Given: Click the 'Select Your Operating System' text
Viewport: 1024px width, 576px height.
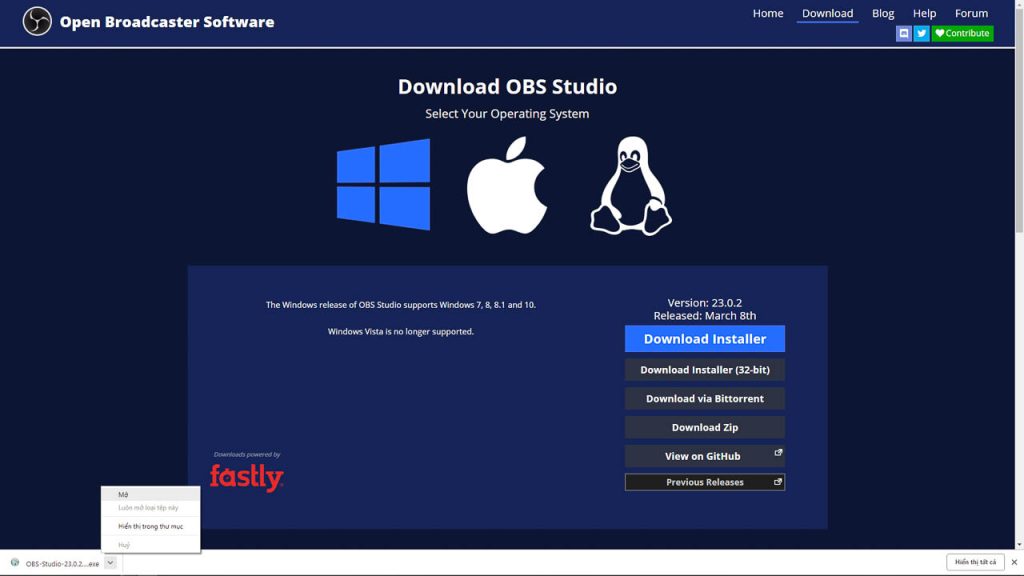Looking at the screenshot, I should [x=507, y=114].
